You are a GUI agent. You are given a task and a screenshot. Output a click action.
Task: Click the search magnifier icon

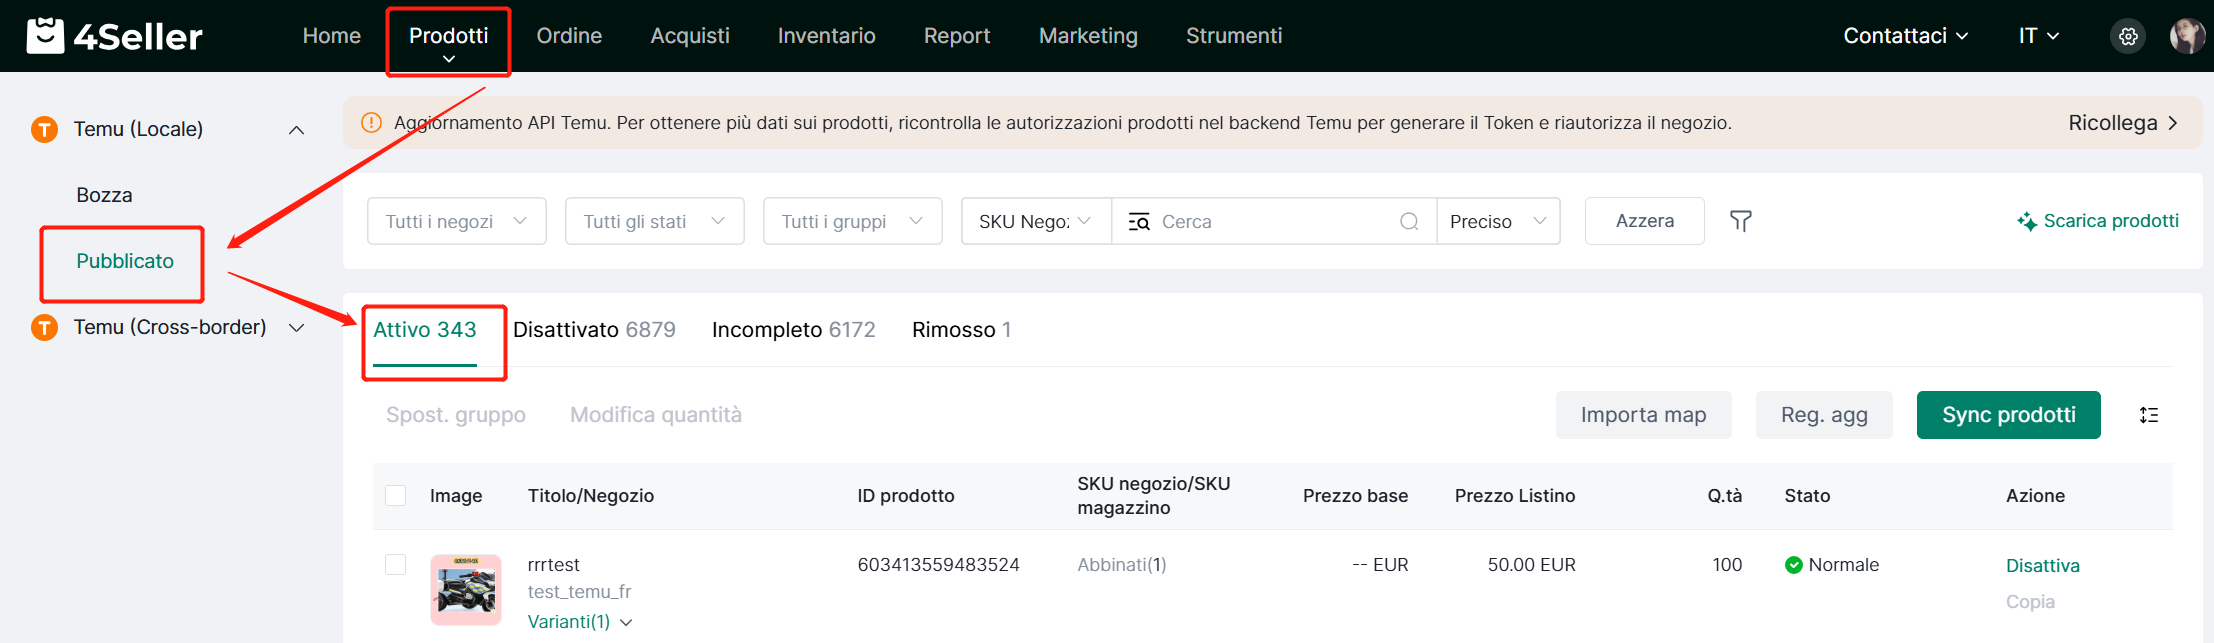[1409, 221]
